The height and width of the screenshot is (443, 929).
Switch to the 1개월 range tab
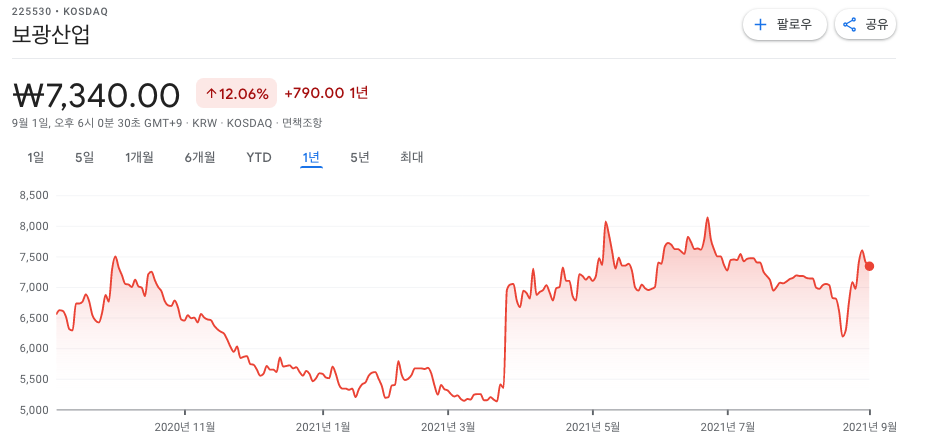139,158
